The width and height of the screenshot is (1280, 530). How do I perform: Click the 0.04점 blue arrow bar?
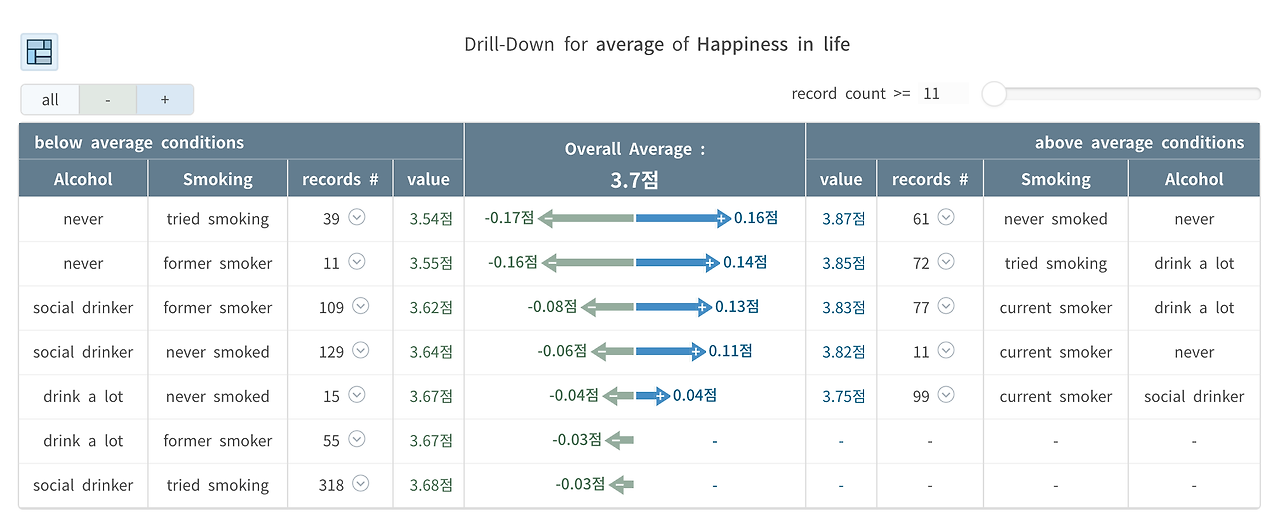pos(653,396)
